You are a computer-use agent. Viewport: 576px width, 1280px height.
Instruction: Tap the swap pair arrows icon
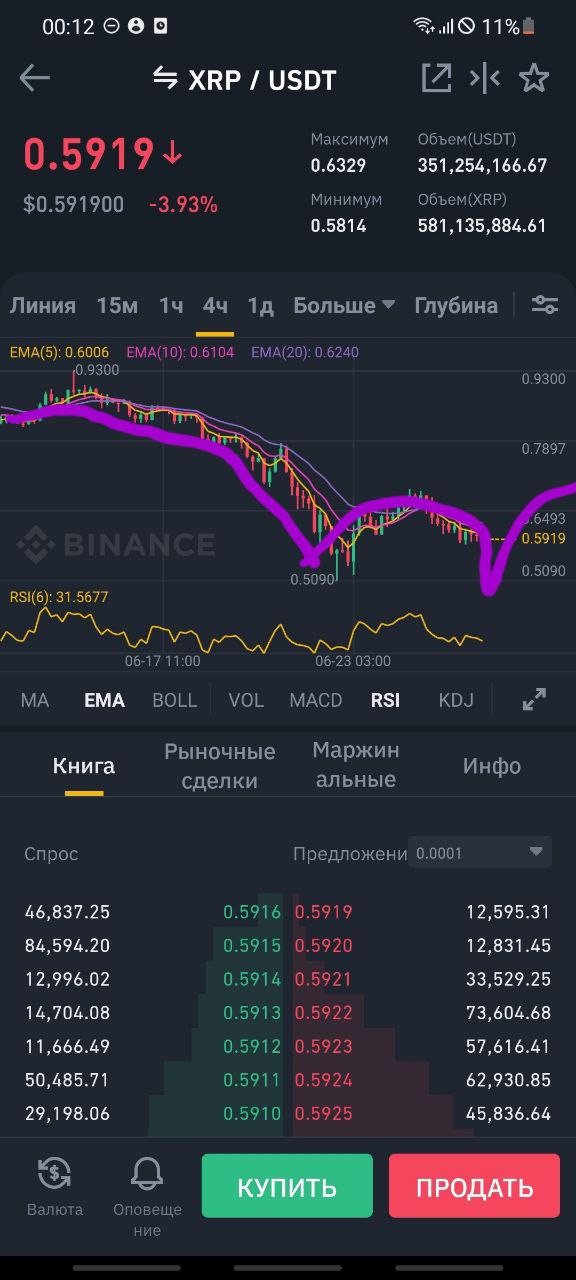click(x=165, y=77)
